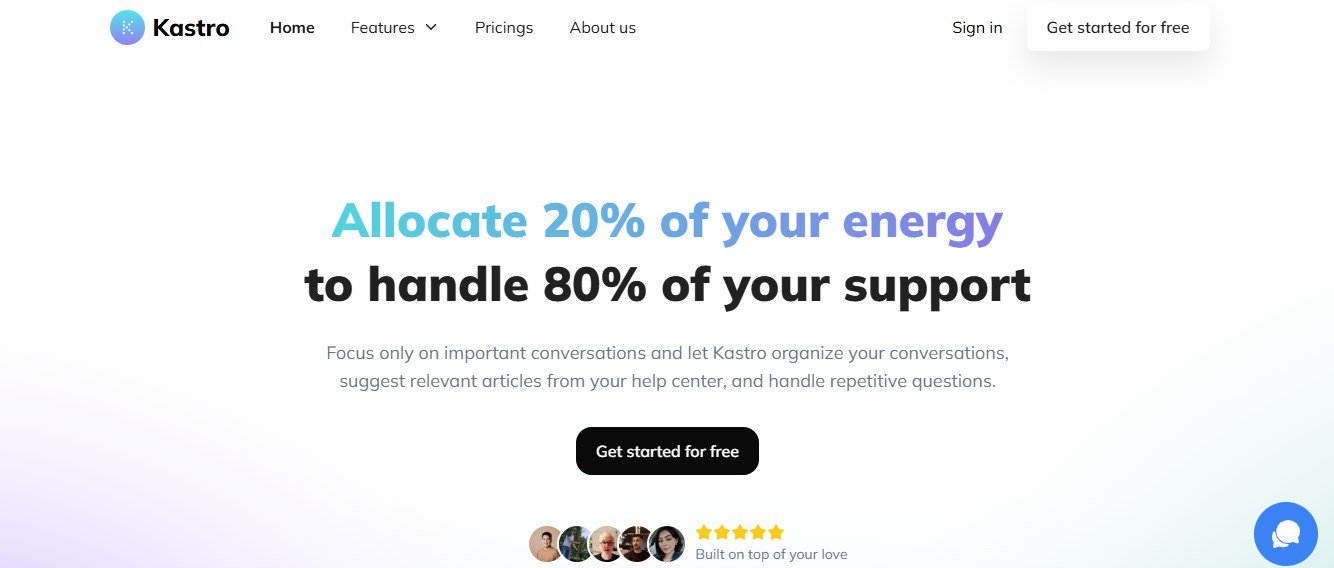Click the first user avatar on the left
1334x568 pixels.
546,544
